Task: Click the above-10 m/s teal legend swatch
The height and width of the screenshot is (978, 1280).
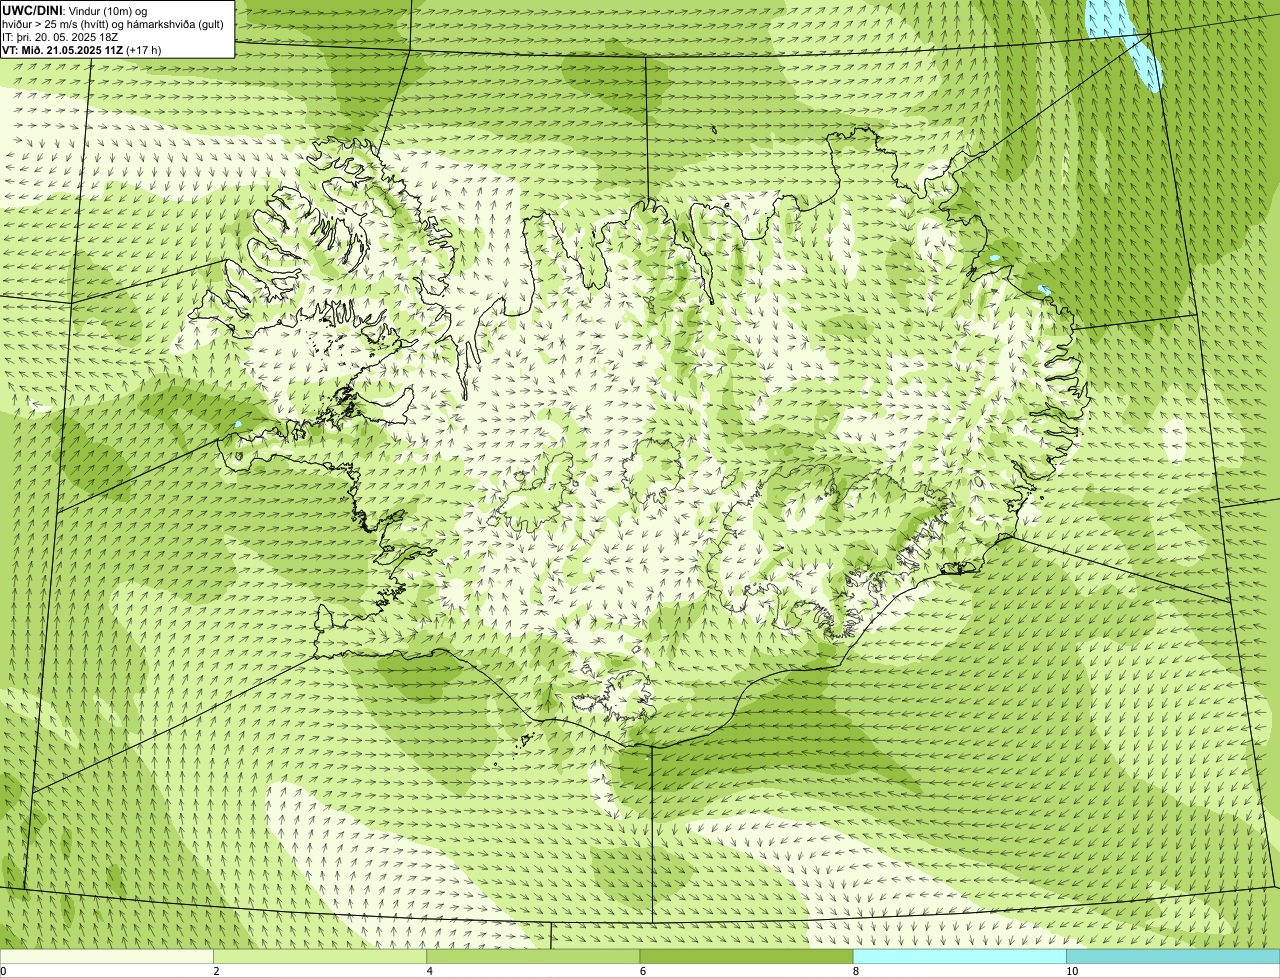Action: click(x=1173, y=957)
